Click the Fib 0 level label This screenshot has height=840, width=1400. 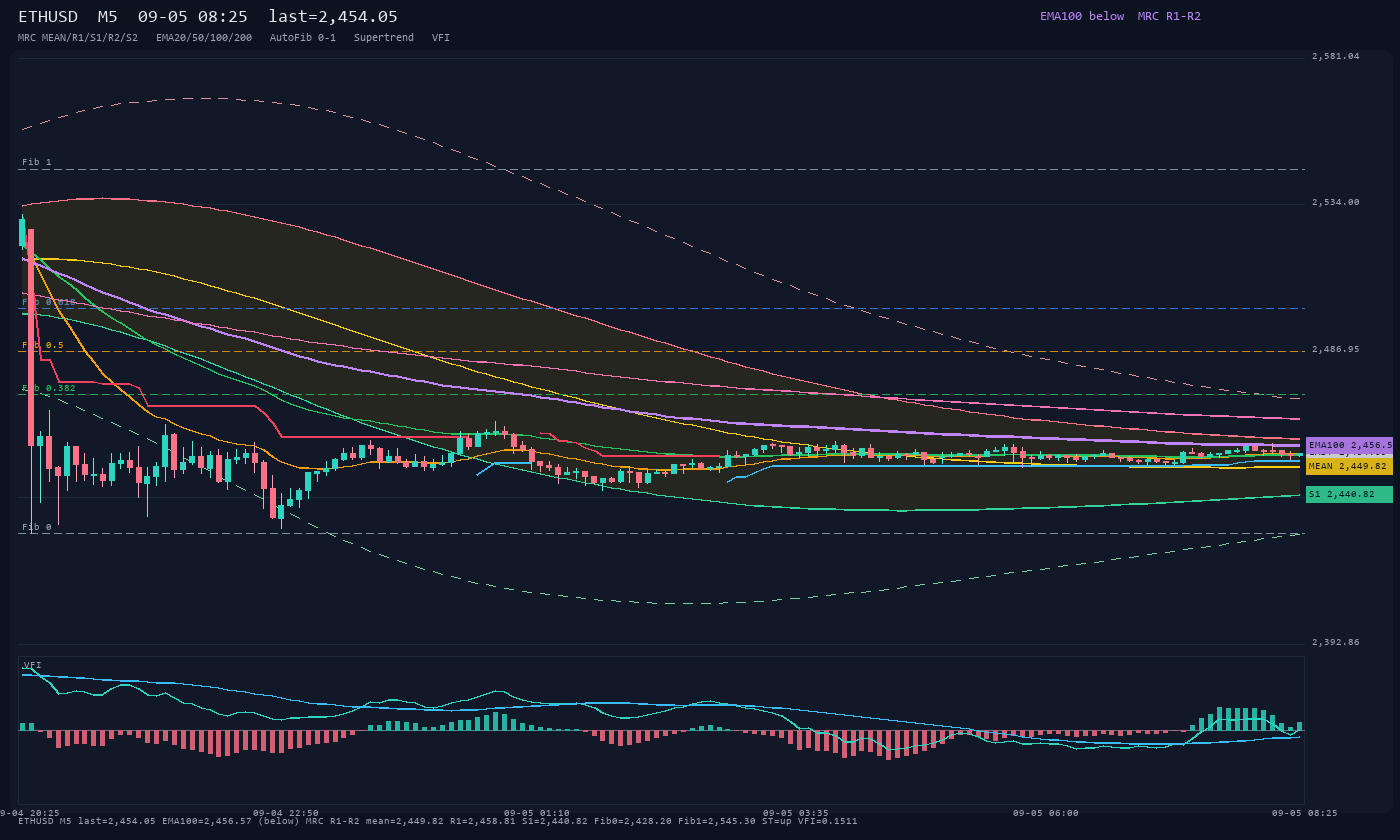tap(37, 526)
